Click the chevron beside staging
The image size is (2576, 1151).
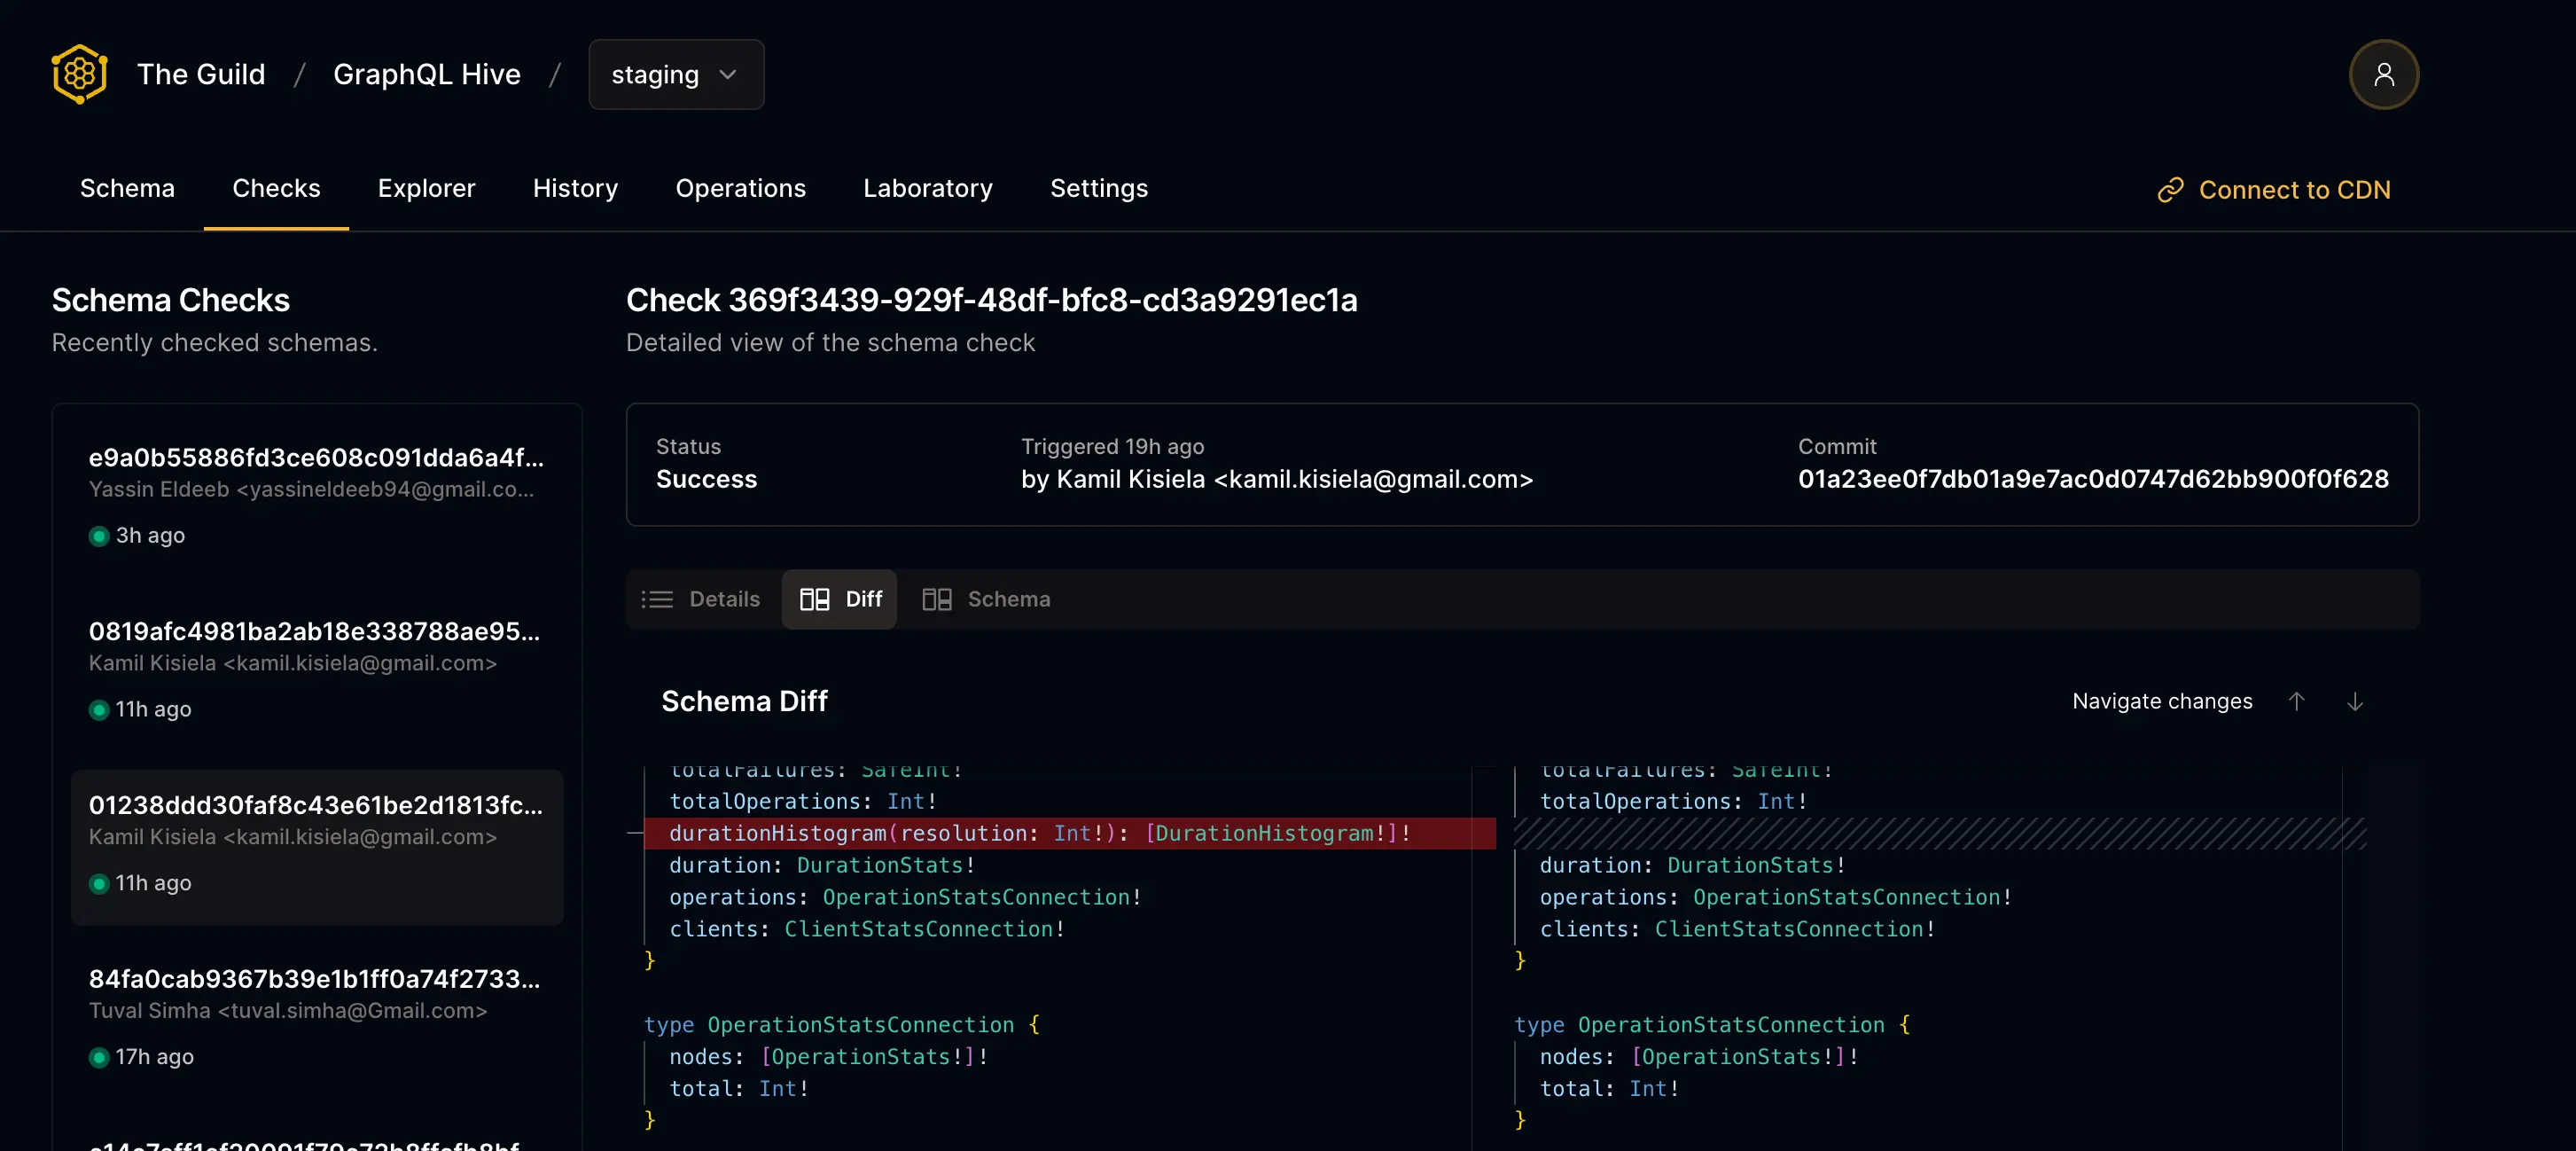(728, 75)
